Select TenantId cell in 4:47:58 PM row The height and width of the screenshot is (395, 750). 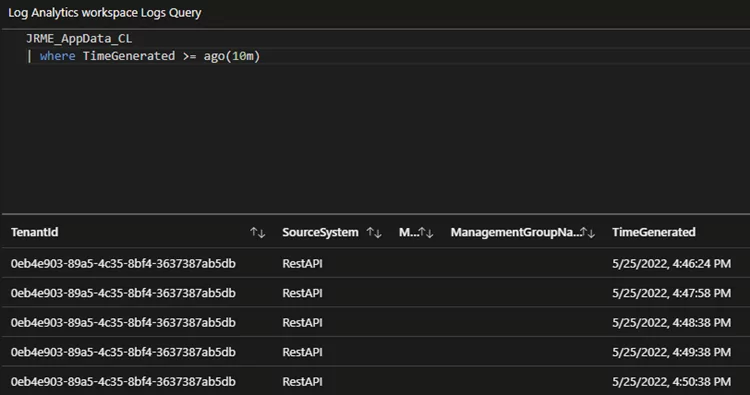pyautogui.click(x=123, y=293)
